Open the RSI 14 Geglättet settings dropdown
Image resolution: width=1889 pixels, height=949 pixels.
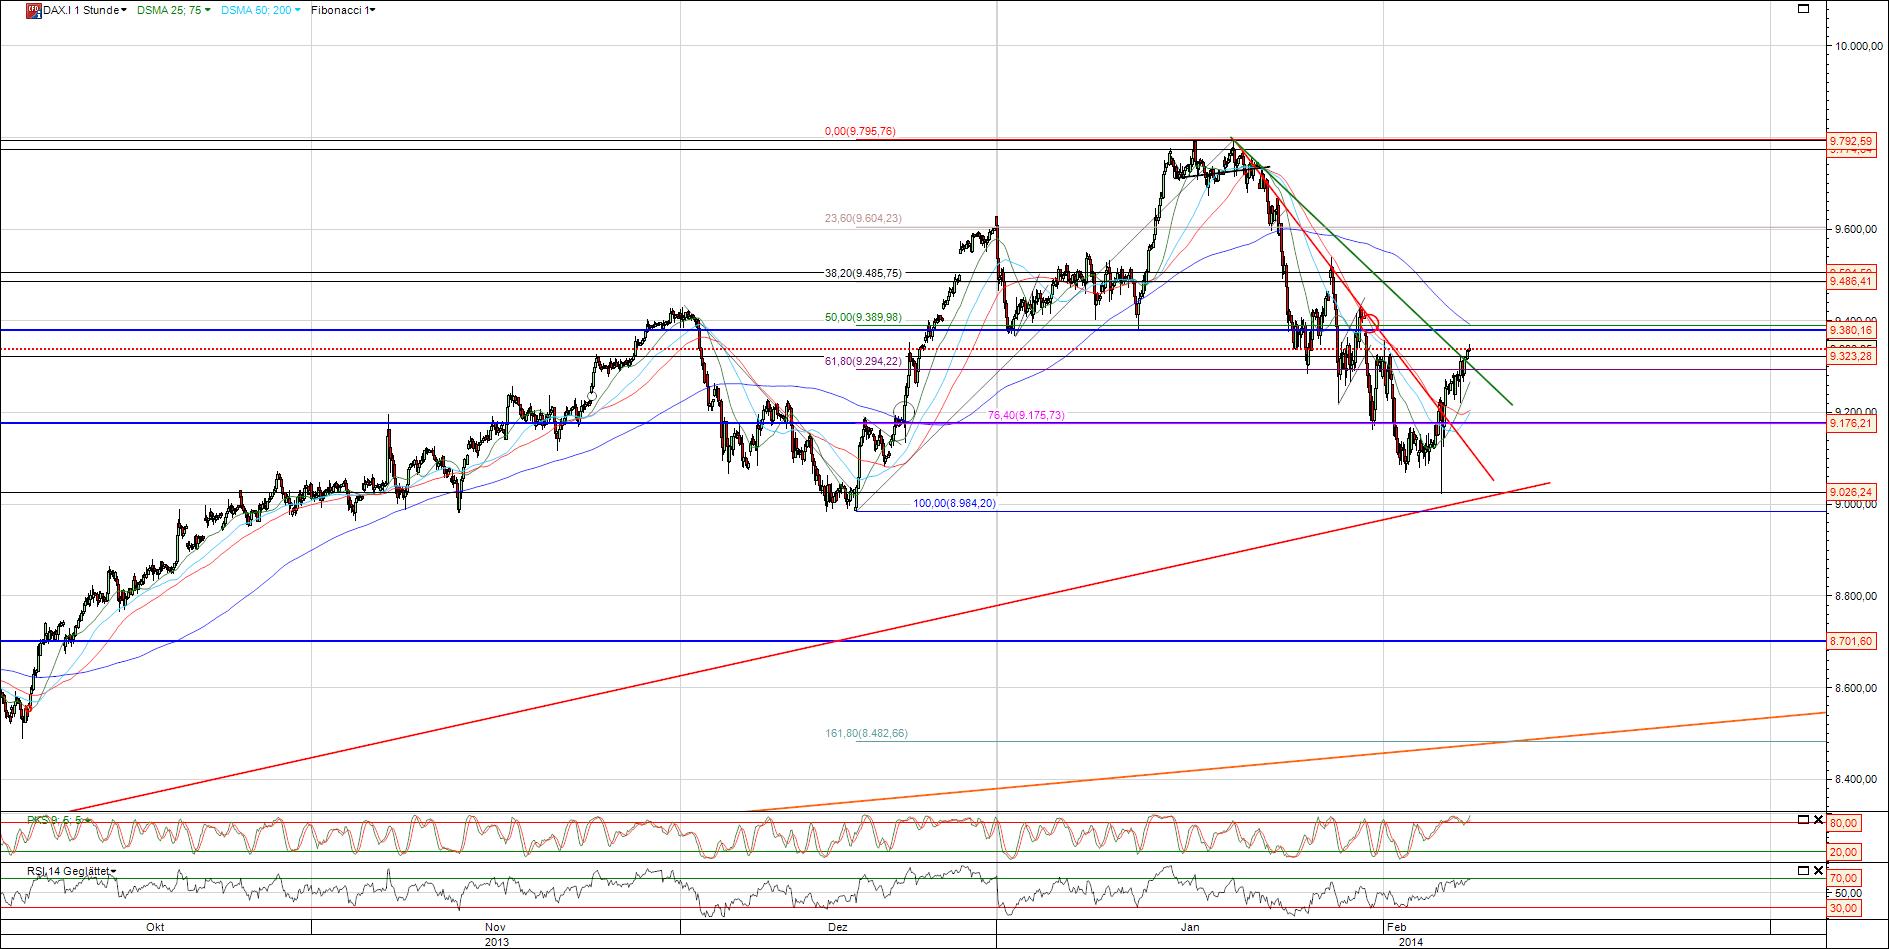tap(113, 871)
